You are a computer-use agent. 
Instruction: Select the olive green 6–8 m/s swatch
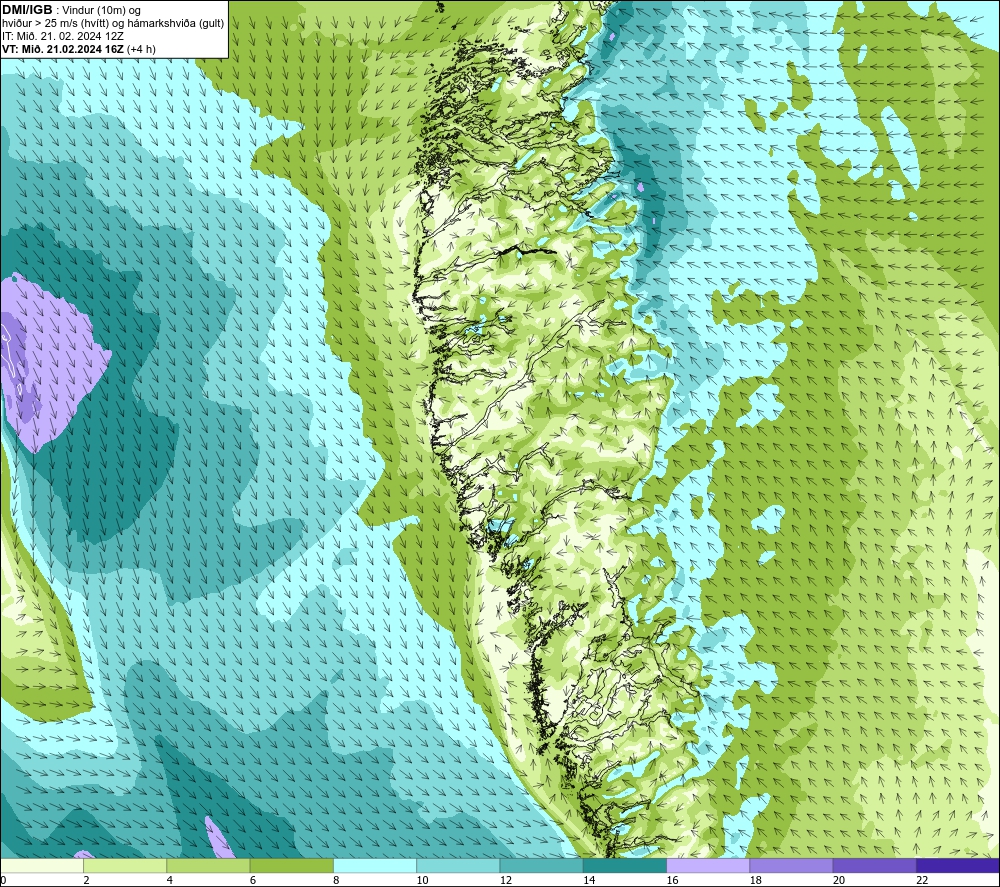point(291,865)
